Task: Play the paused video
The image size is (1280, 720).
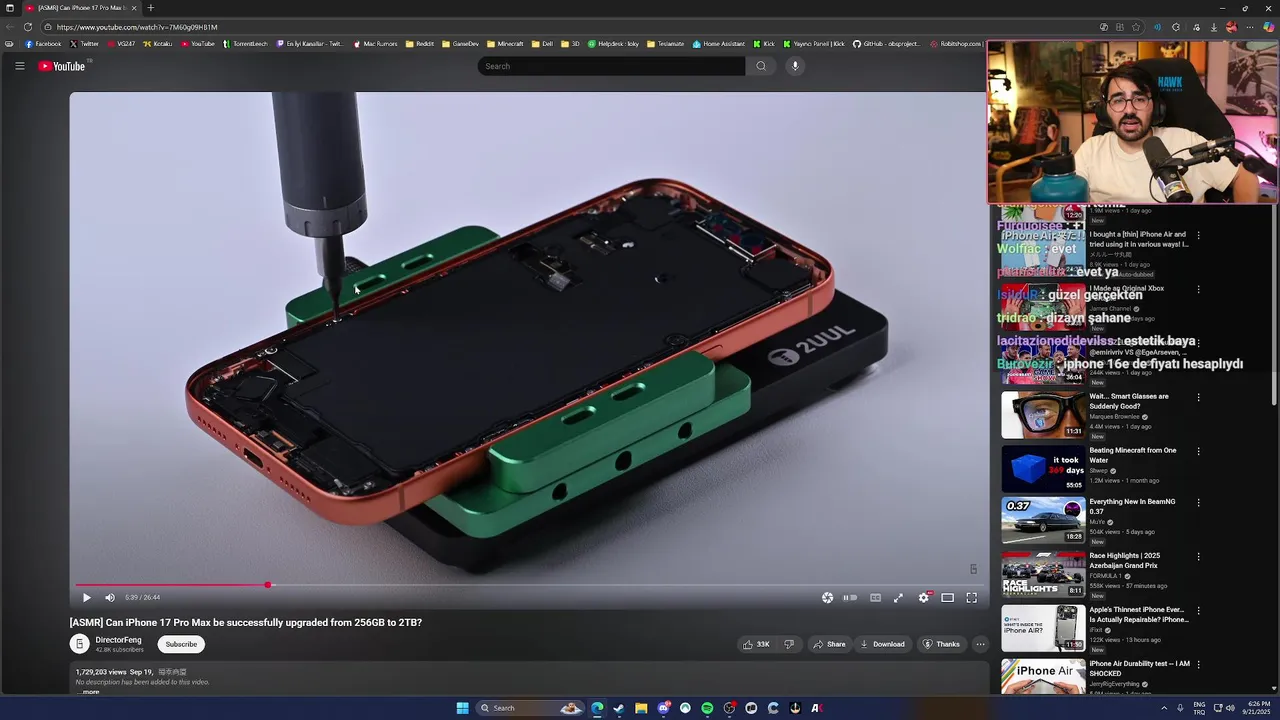Action: coord(86,598)
